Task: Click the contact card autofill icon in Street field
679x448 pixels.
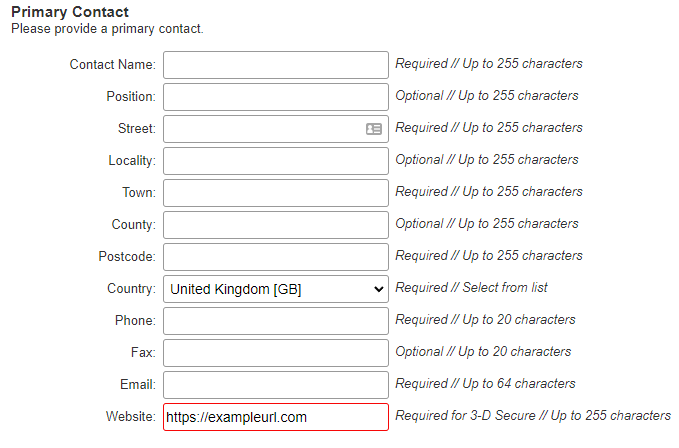Action: point(373,129)
